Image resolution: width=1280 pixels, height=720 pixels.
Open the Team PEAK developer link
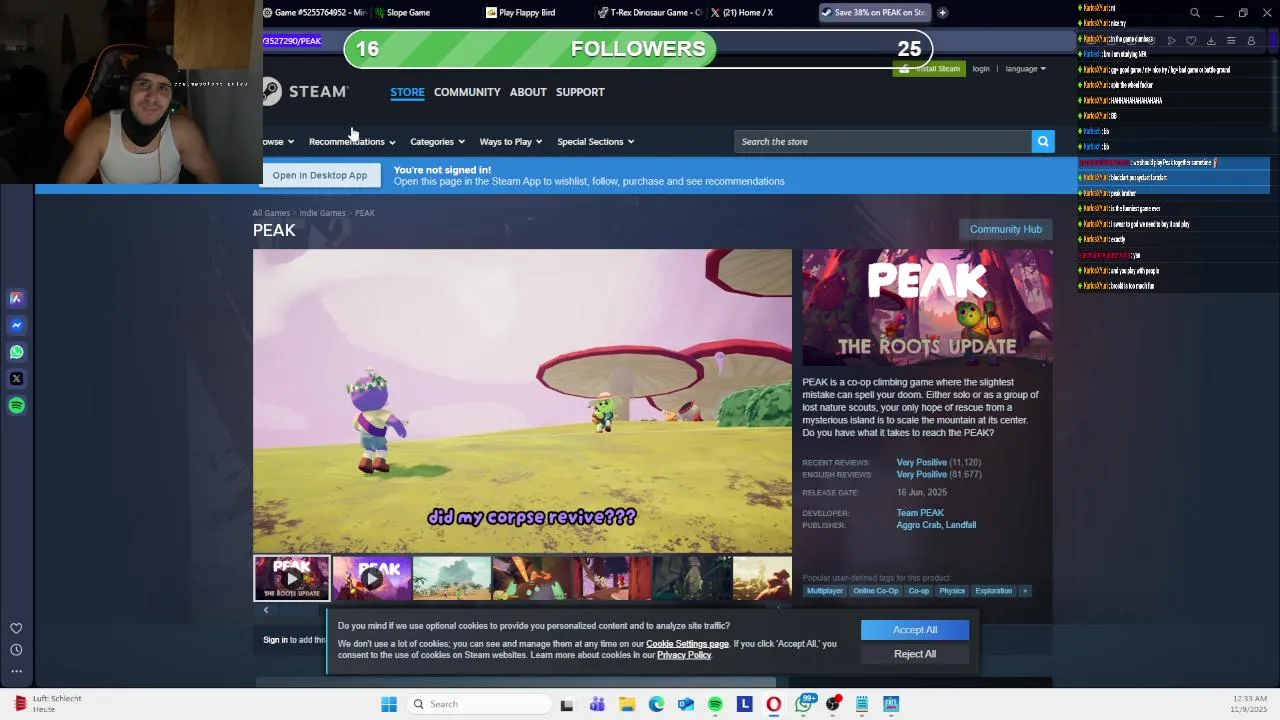(920, 513)
